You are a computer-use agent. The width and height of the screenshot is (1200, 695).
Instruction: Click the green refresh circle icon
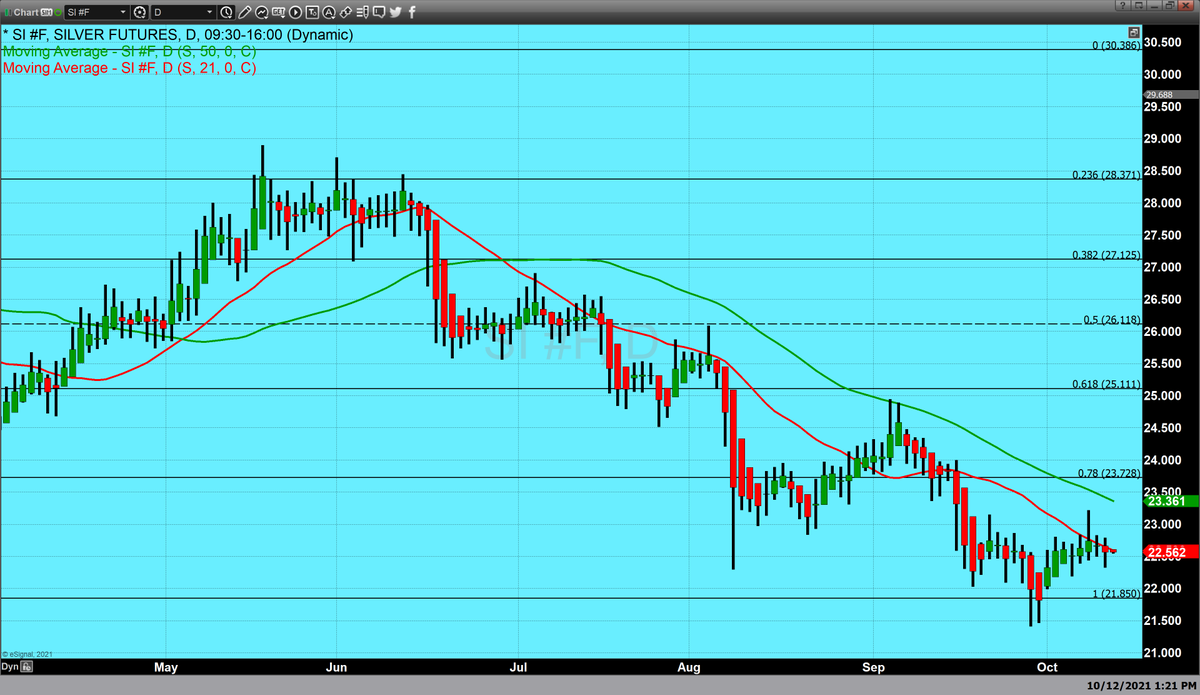[x=58, y=12]
